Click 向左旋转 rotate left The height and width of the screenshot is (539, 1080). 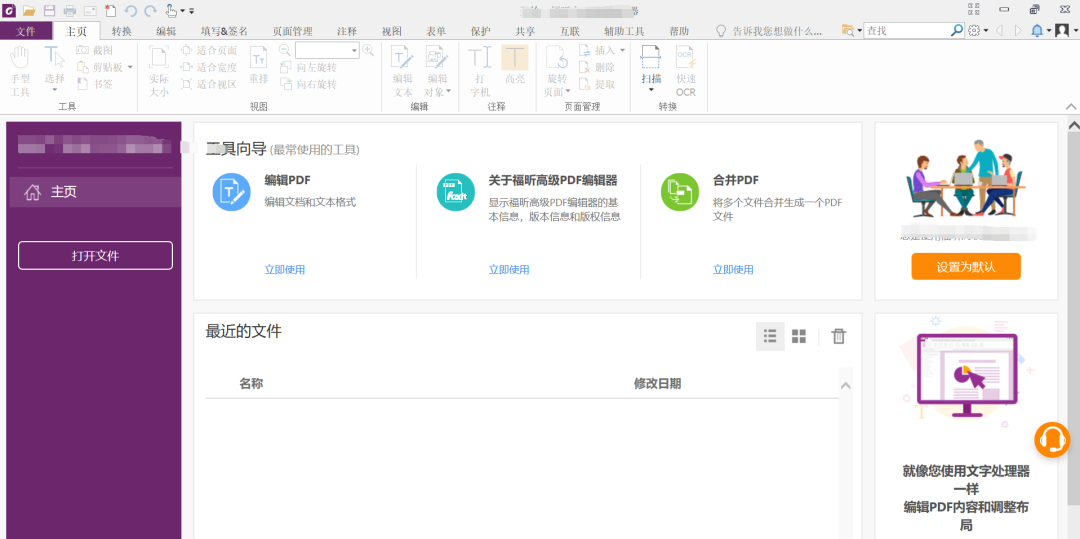pyautogui.click(x=309, y=67)
